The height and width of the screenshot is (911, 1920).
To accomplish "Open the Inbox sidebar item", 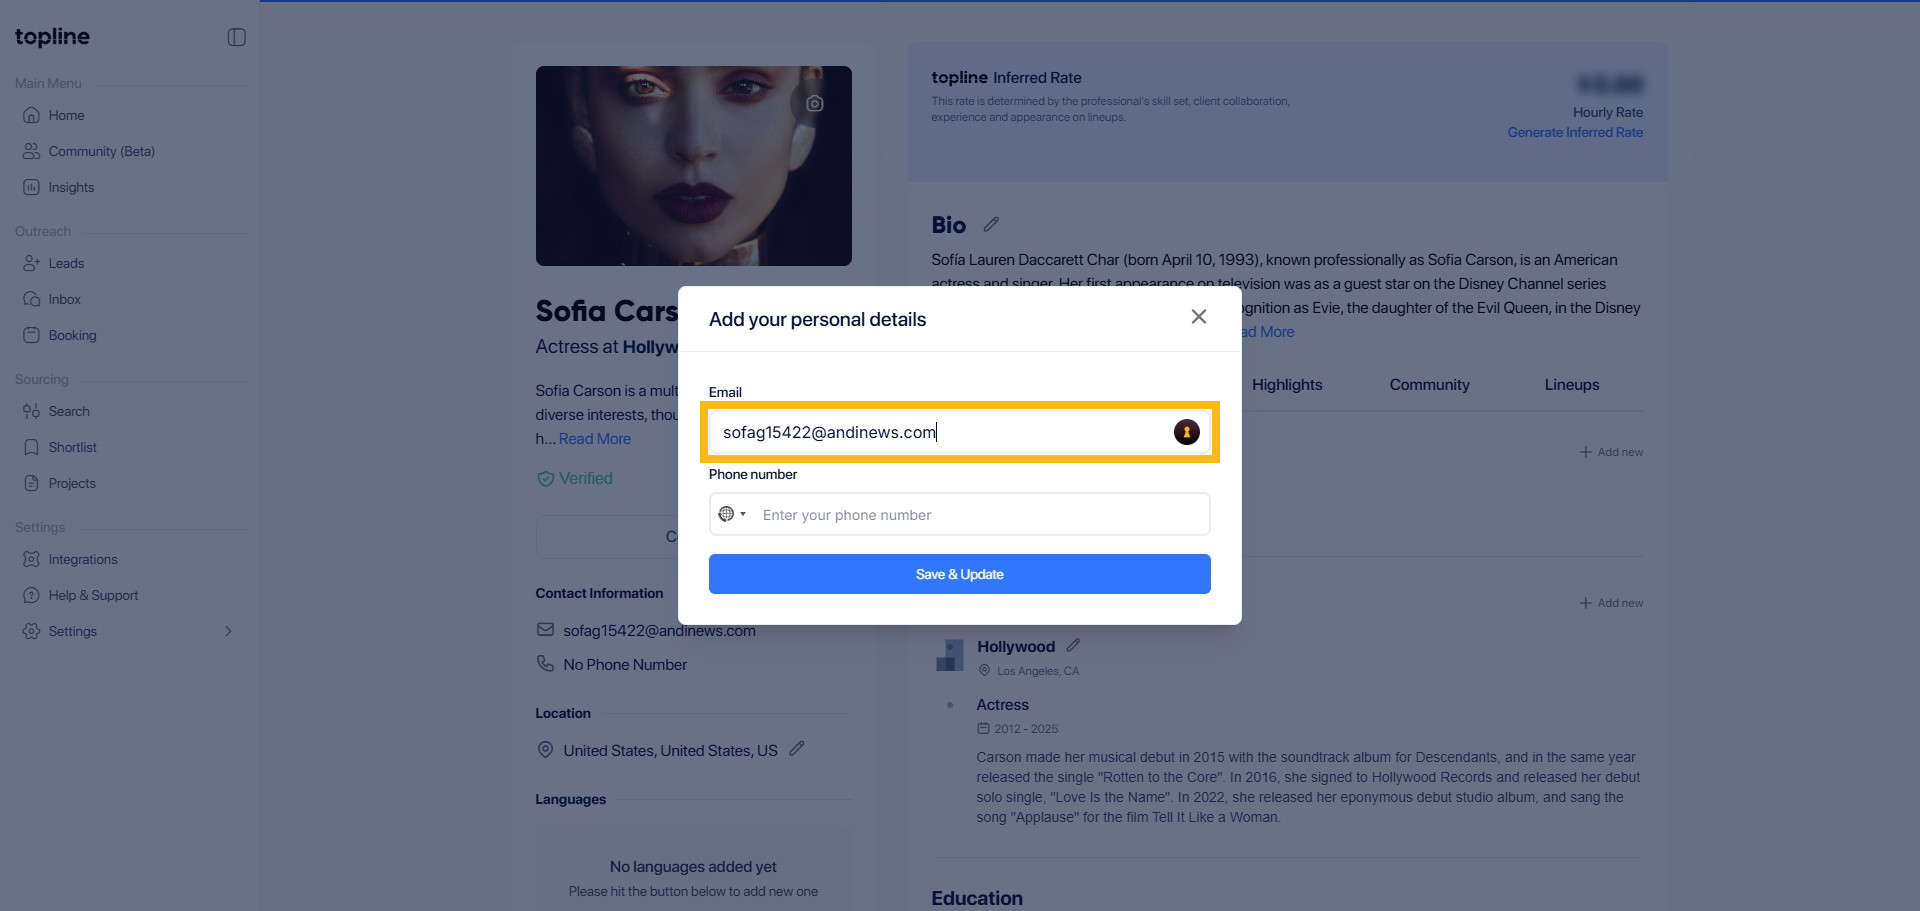I will click(64, 299).
